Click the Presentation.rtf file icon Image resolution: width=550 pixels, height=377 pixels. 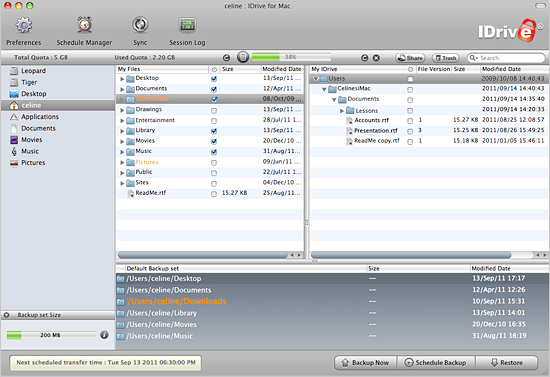click(349, 131)
